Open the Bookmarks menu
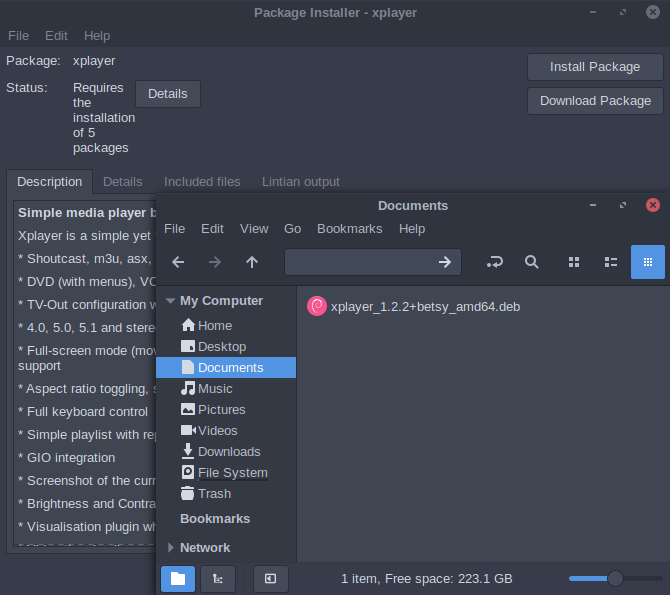This screenshot has height=595, width=670. pyautogui.click(x=350, y=229)
